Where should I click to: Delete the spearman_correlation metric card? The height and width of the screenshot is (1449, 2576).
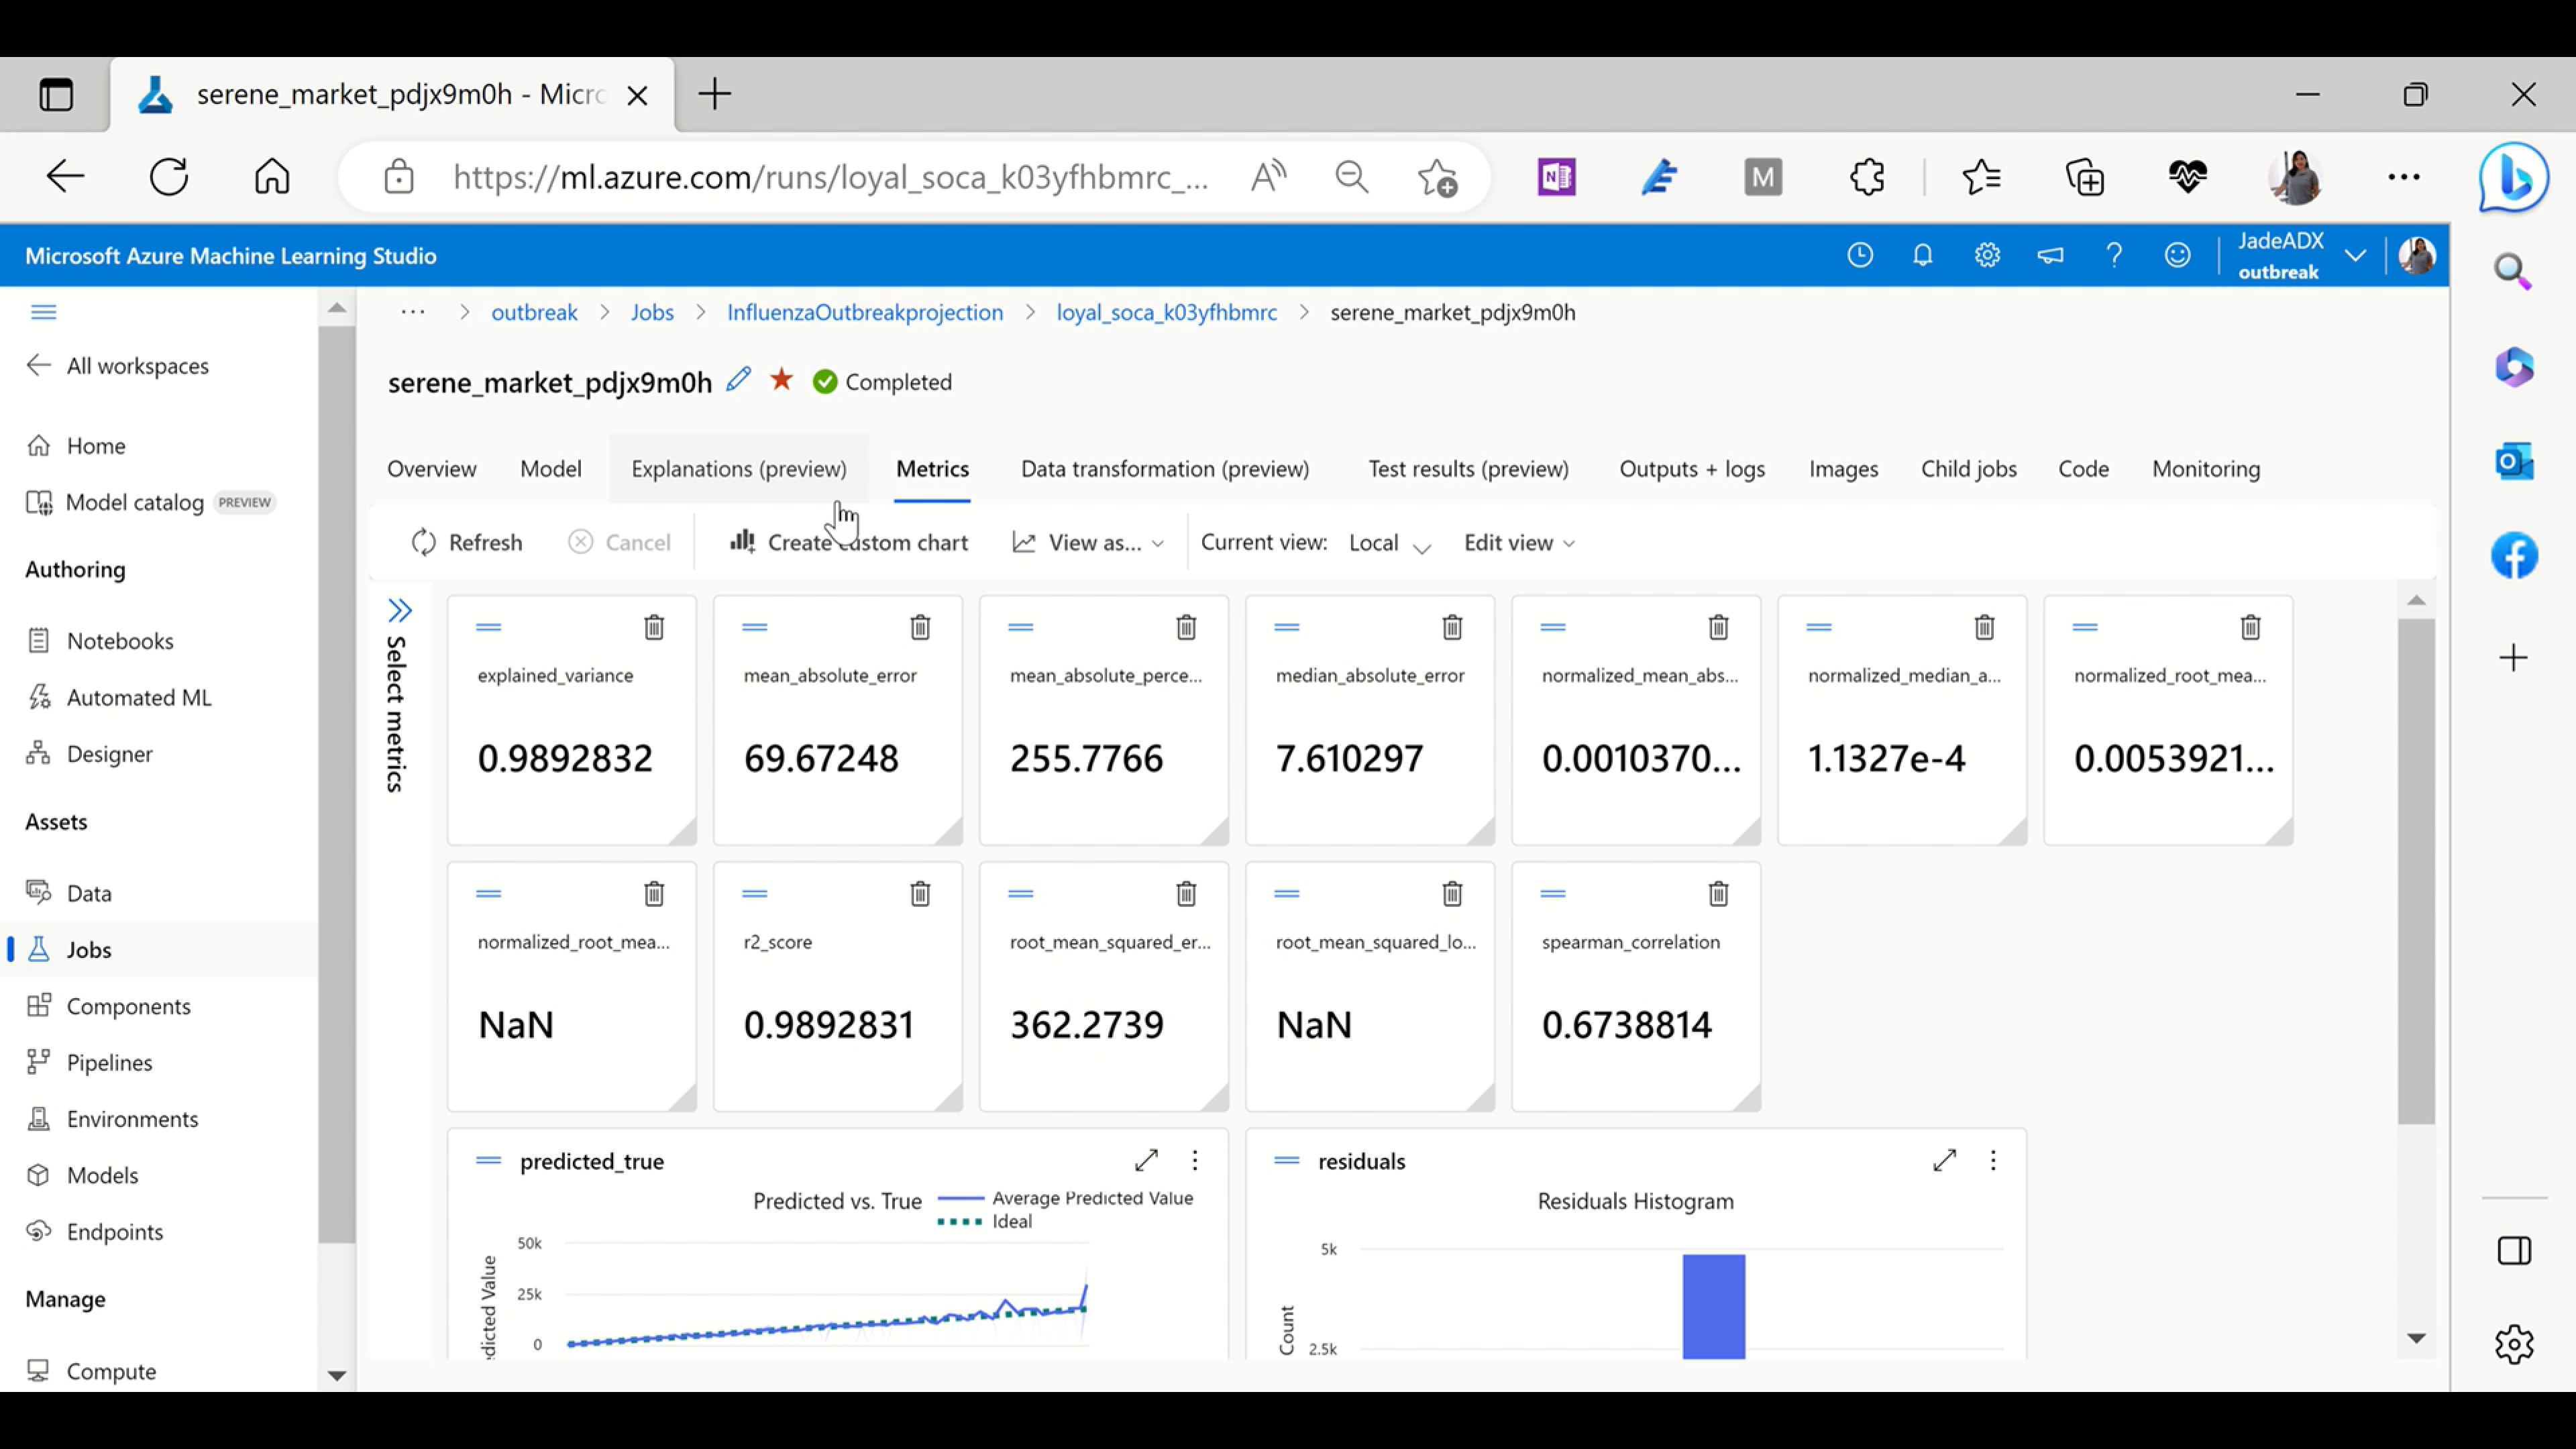click(x=1718, y=893)
